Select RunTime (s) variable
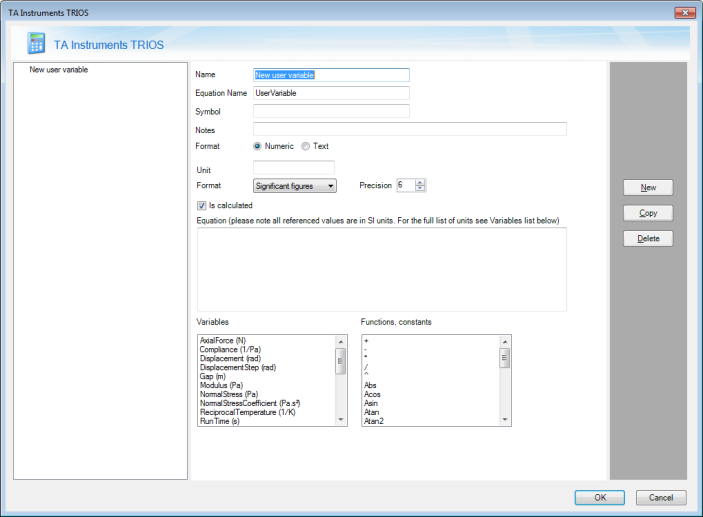 coord(220,421)
